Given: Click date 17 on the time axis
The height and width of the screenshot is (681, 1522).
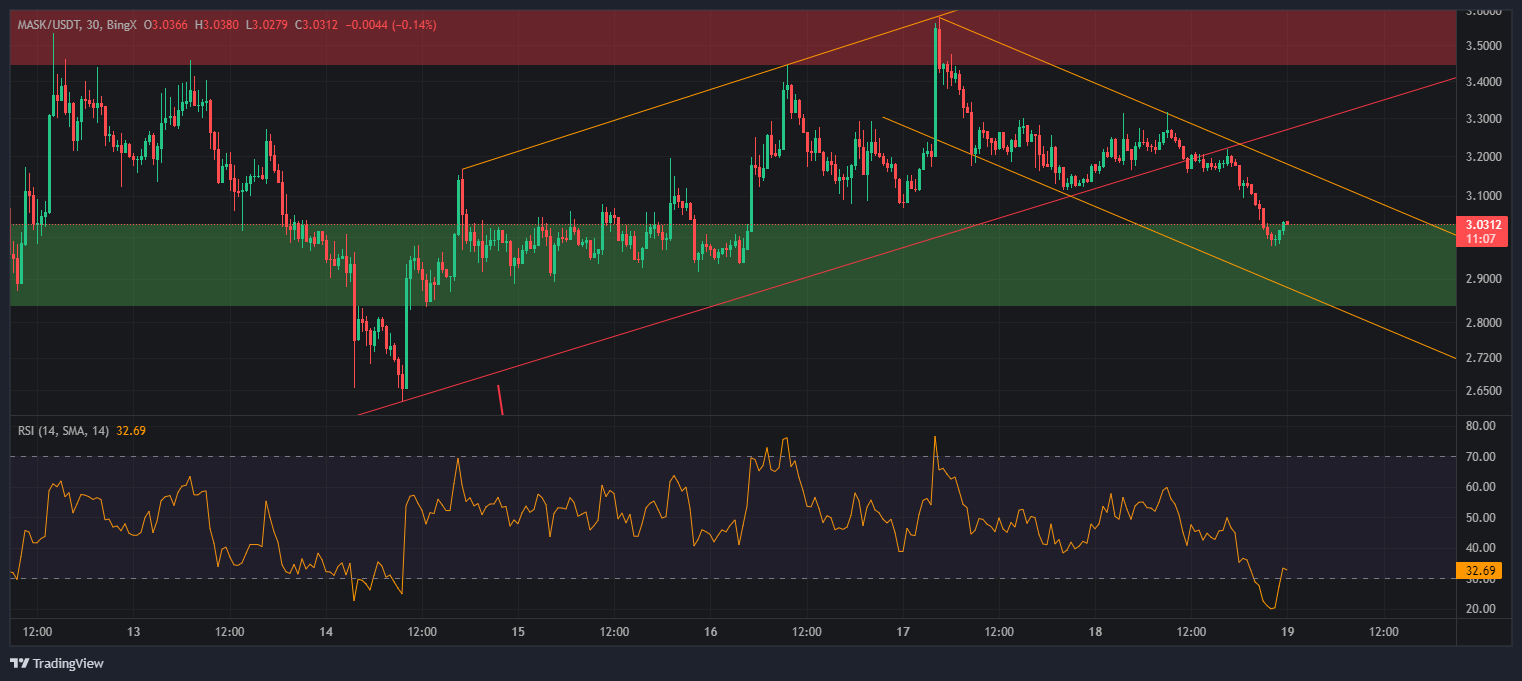Looking at the screenshot, I should click(x=903, y=632).
